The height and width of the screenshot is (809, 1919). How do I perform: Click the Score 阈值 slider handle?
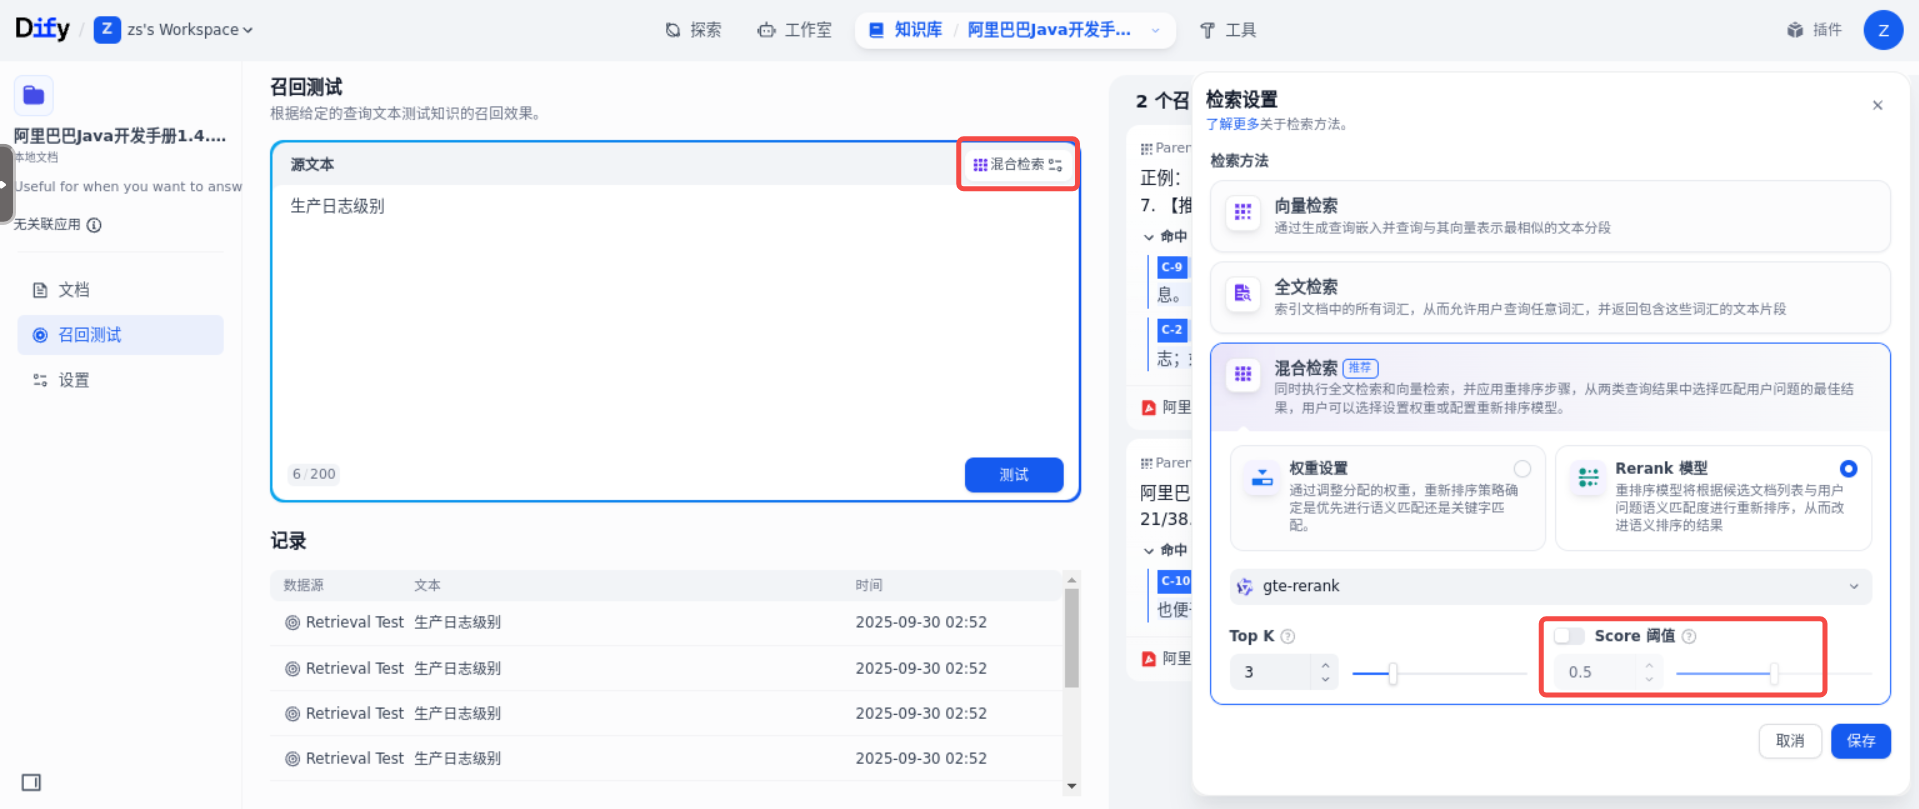click(x=1773, y=674)
